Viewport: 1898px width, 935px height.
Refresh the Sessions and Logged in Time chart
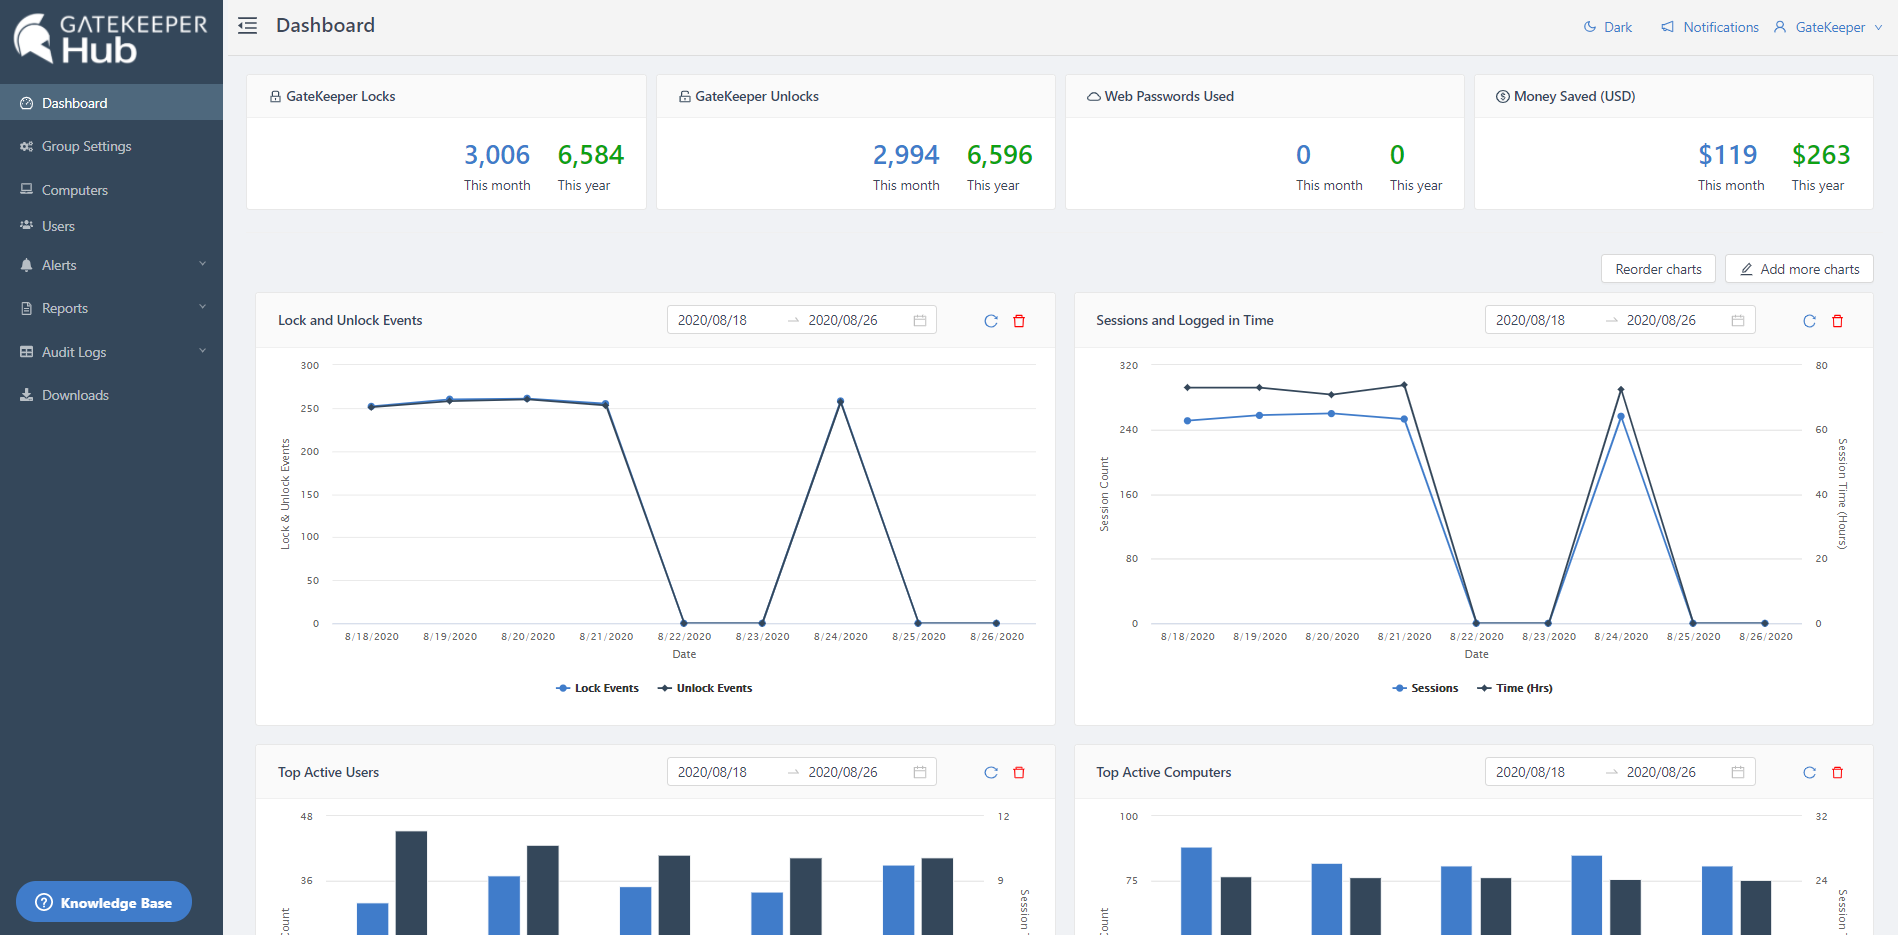click(1809, 321)
